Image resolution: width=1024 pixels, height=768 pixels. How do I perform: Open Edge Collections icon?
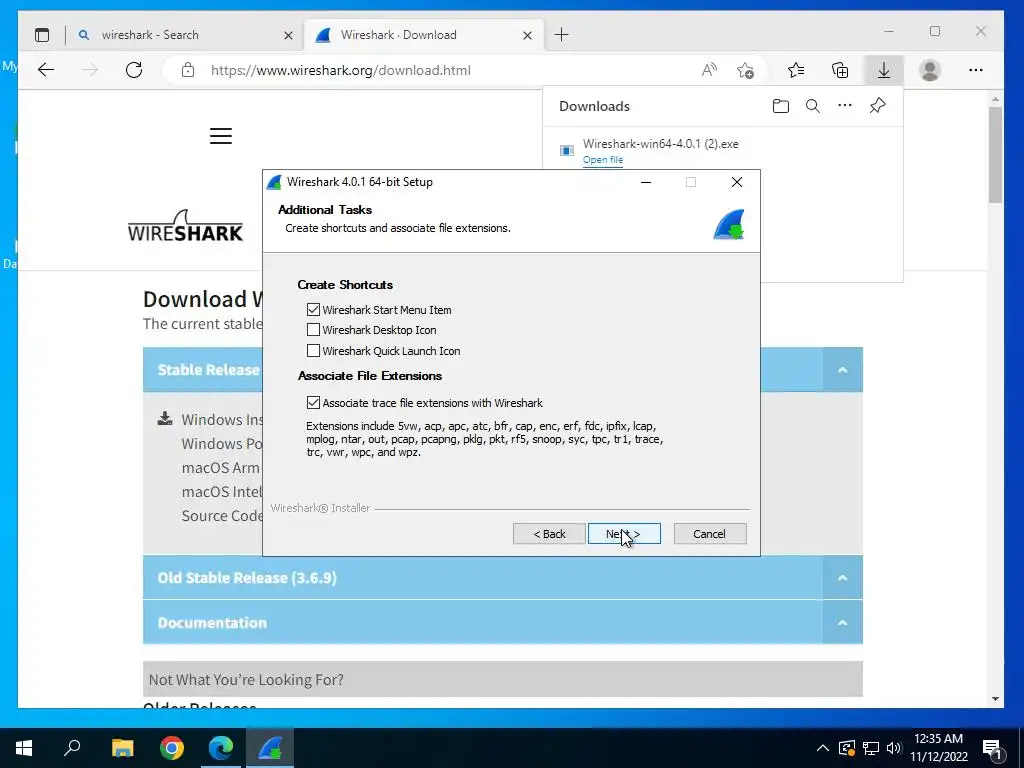click(x=840, y=70)
